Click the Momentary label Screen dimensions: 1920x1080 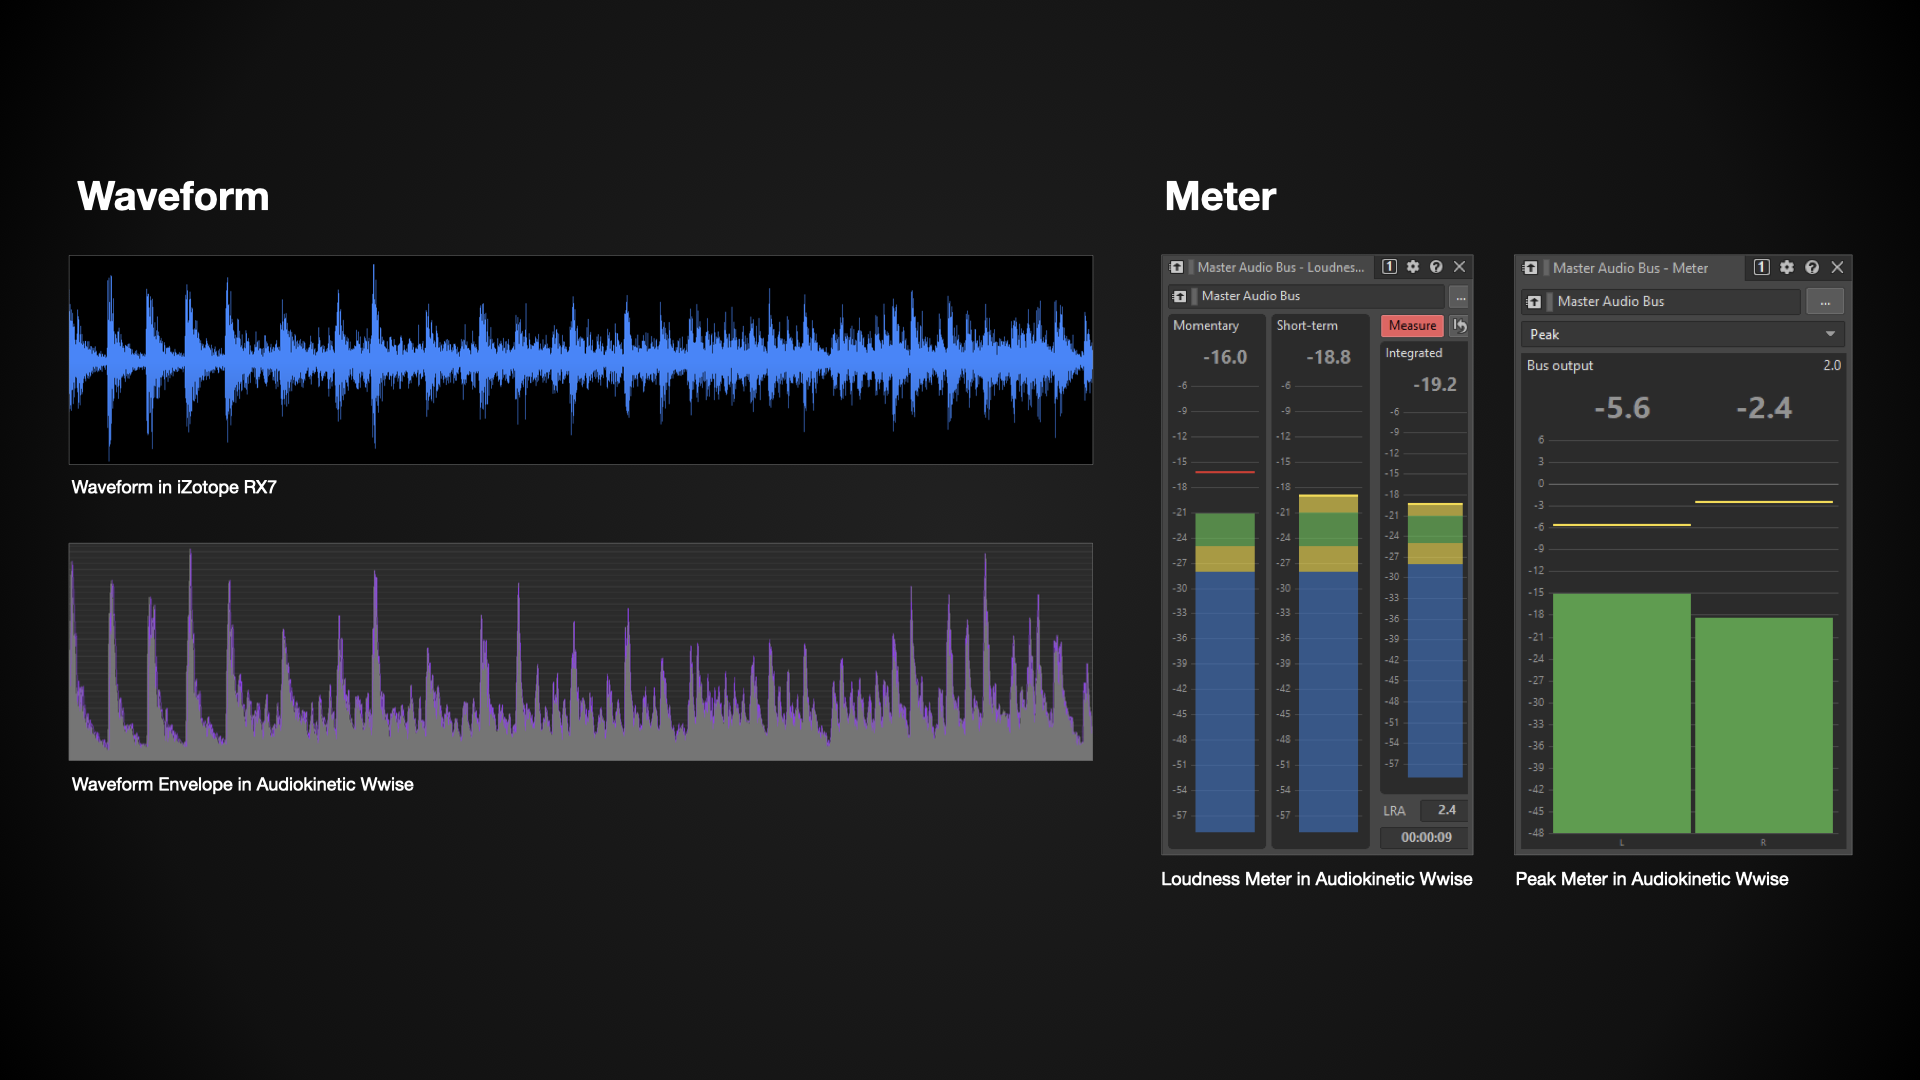[1205, 326]
